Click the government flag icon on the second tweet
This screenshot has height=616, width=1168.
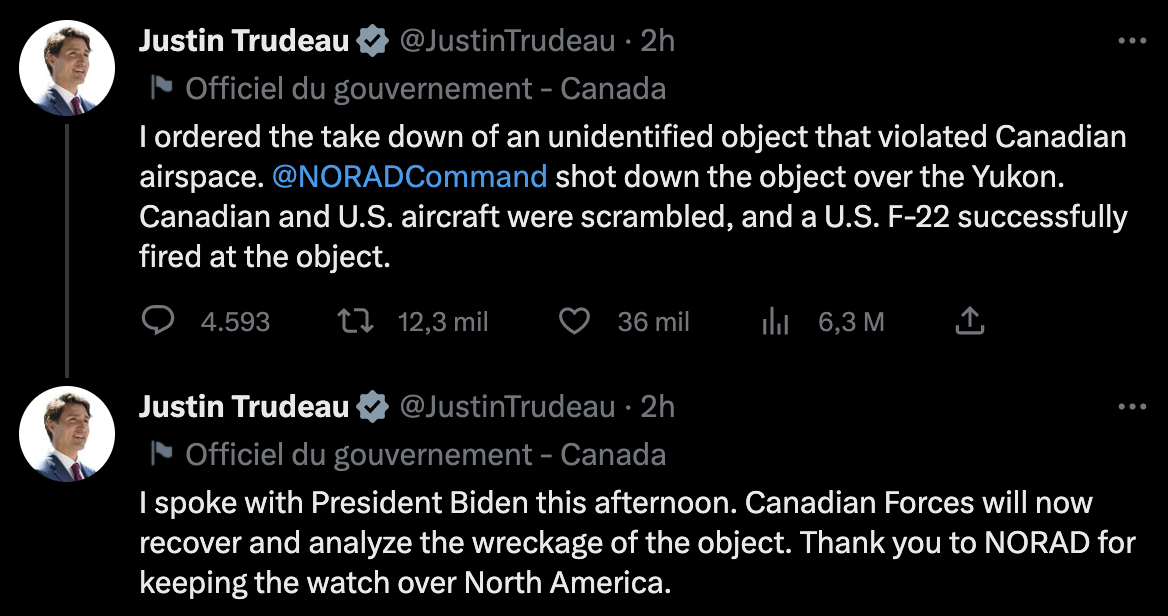pos(161,454)
